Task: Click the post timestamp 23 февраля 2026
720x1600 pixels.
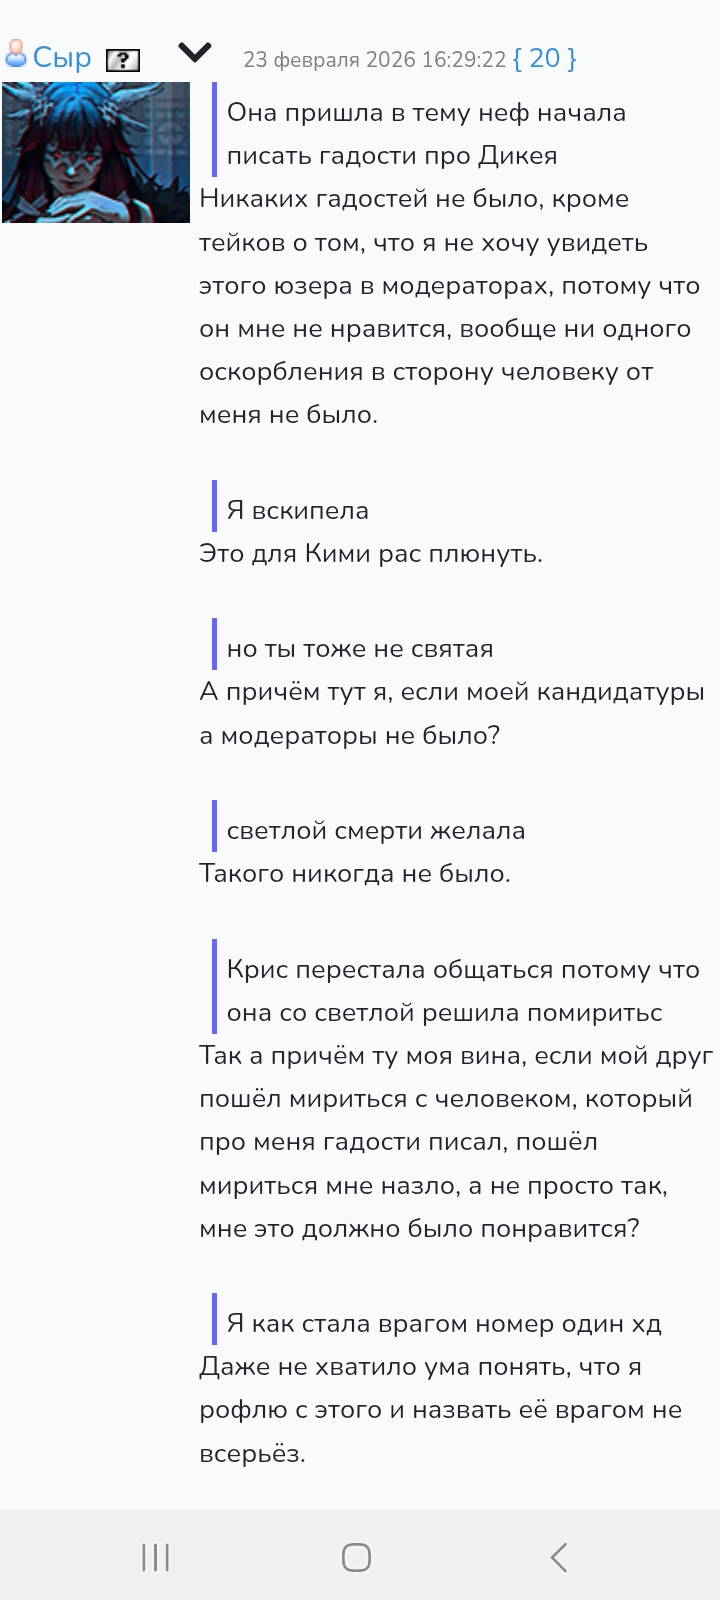Action: tap(375, 60)
